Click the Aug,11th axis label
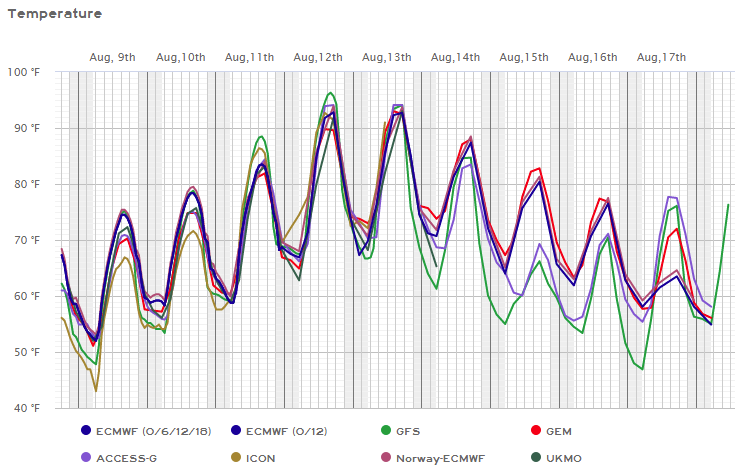Viewport: 741px width, 473px height. tap(250, 58)
